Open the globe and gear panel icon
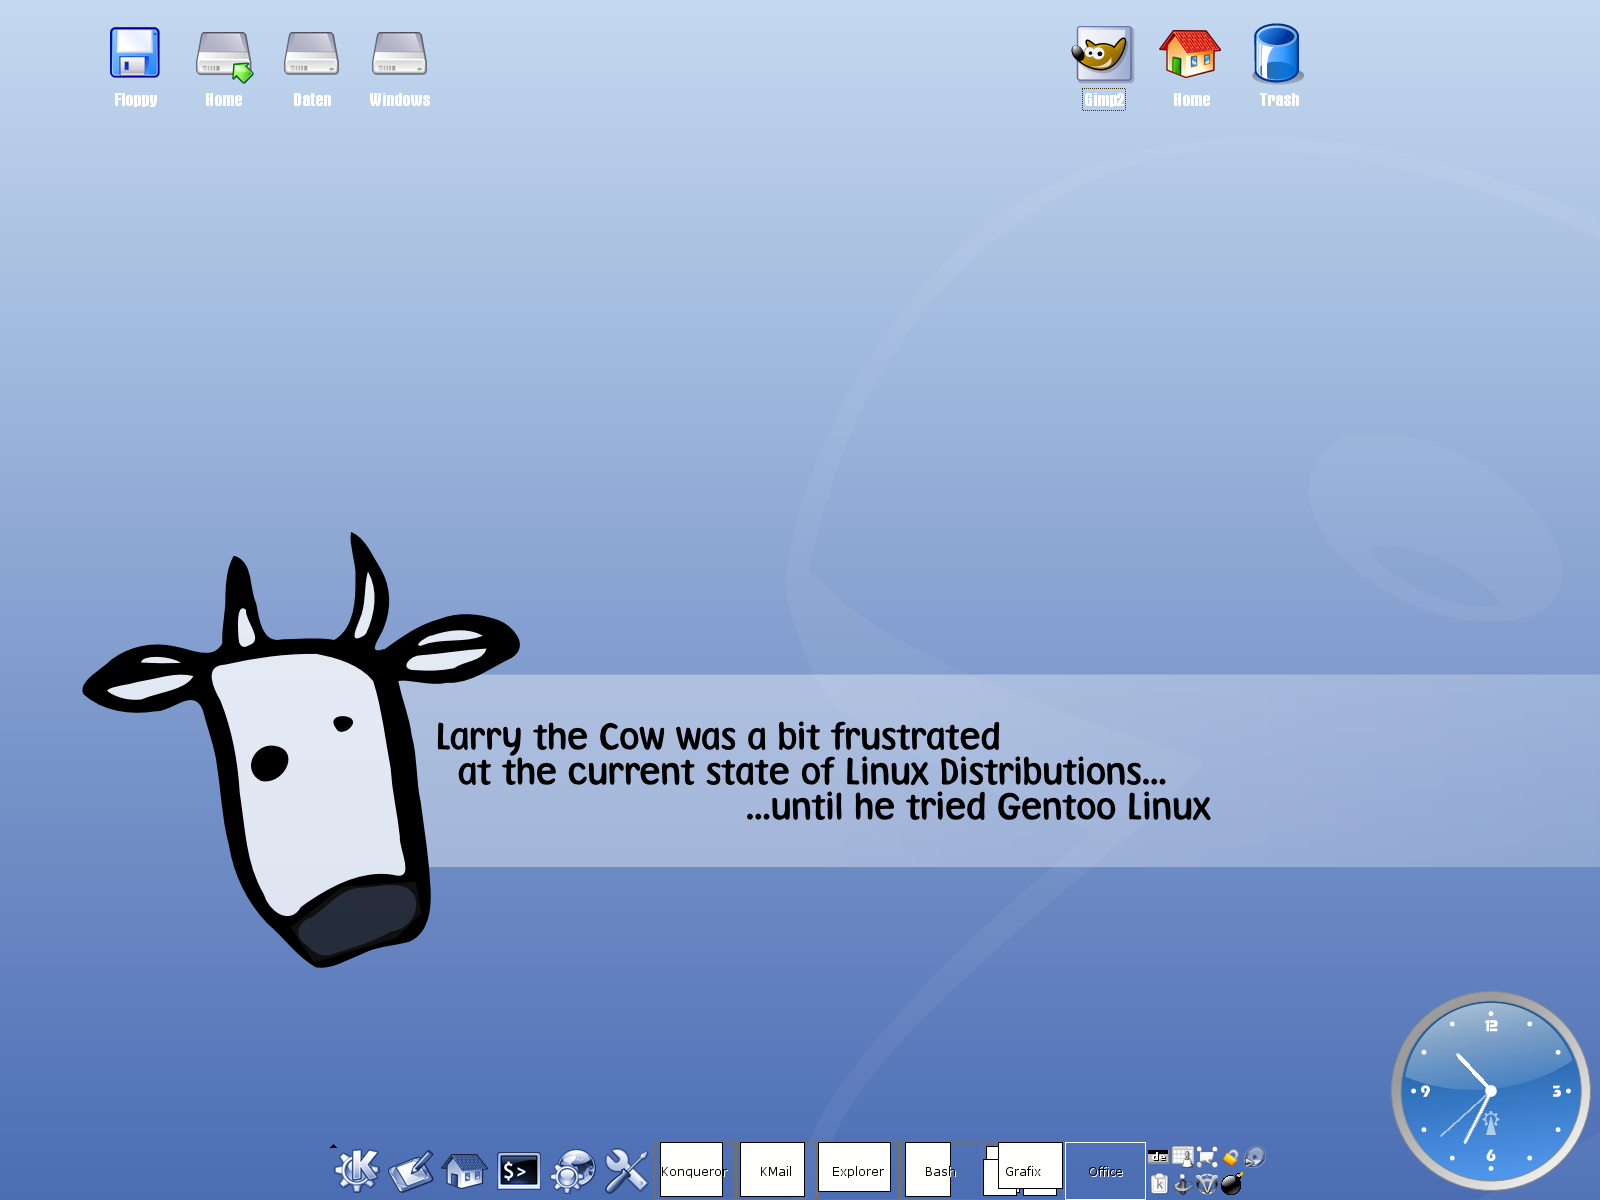Viewport: 1600px width, 1200px height. (573, 1171)
